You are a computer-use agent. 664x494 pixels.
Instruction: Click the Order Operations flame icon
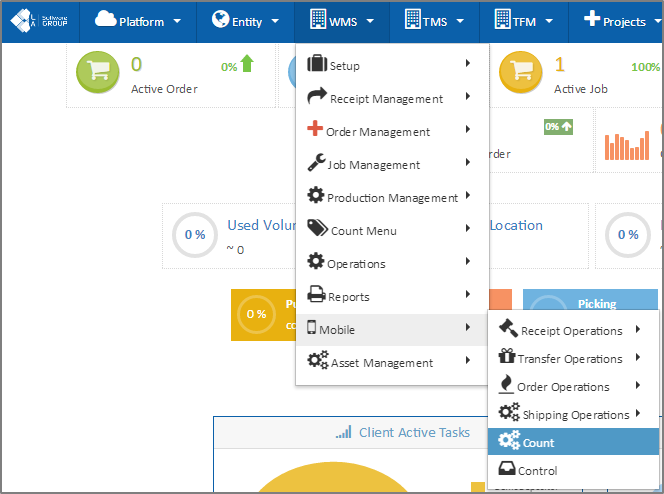506,384
